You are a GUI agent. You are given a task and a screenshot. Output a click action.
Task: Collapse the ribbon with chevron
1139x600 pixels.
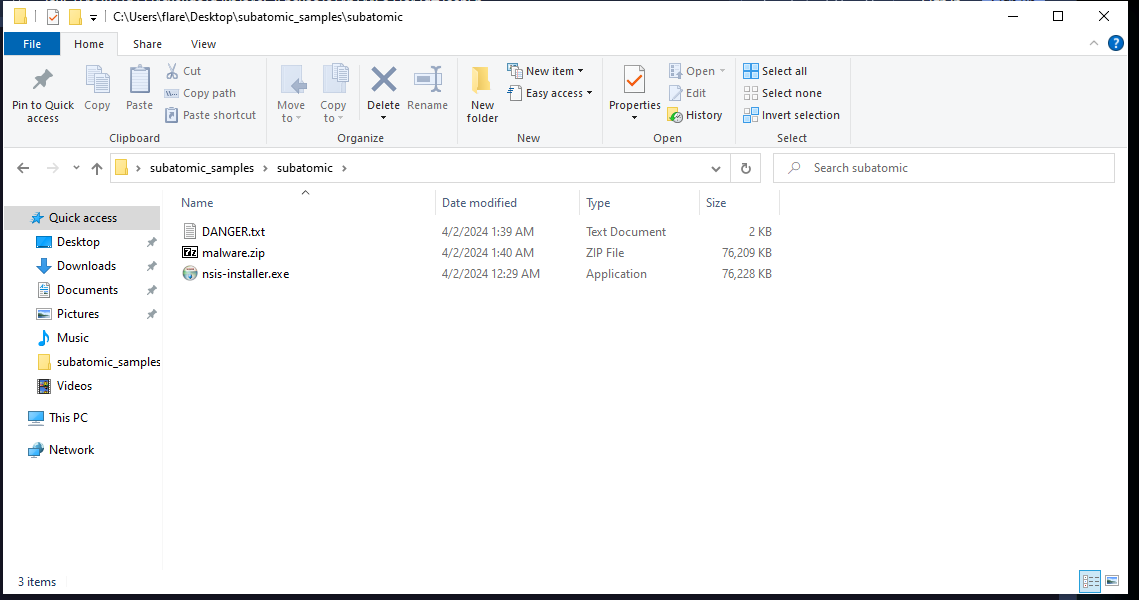[1094, 44]
